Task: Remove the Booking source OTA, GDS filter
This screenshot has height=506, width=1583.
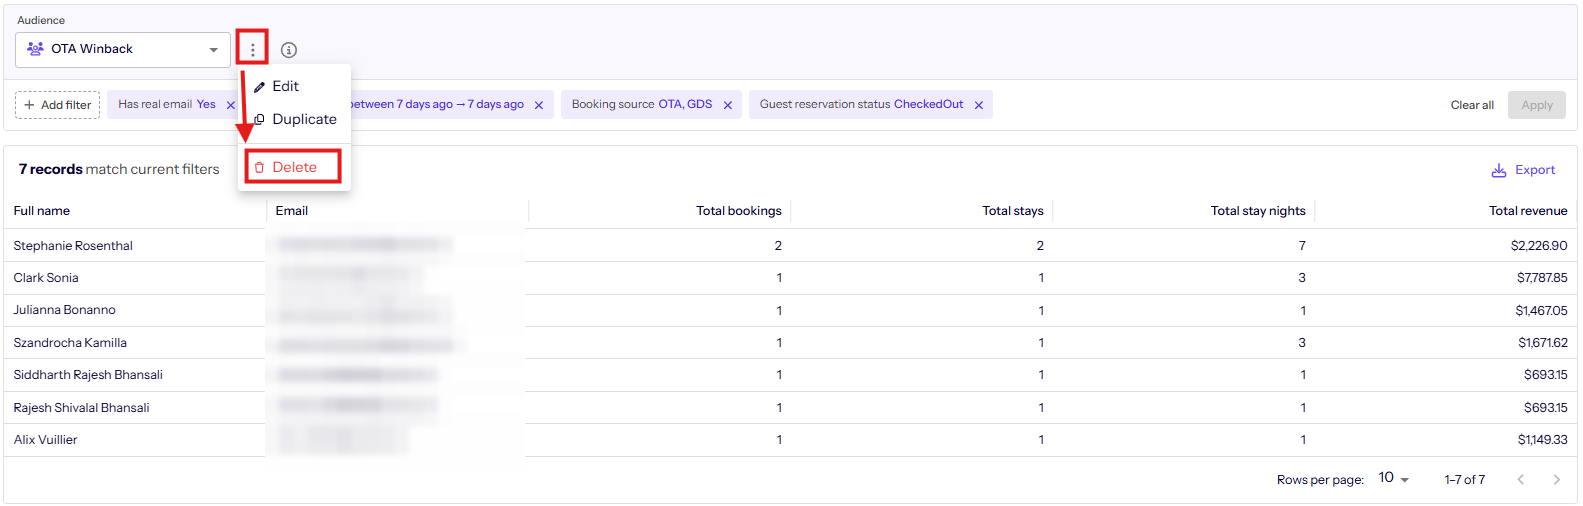Action: [728, 105]
